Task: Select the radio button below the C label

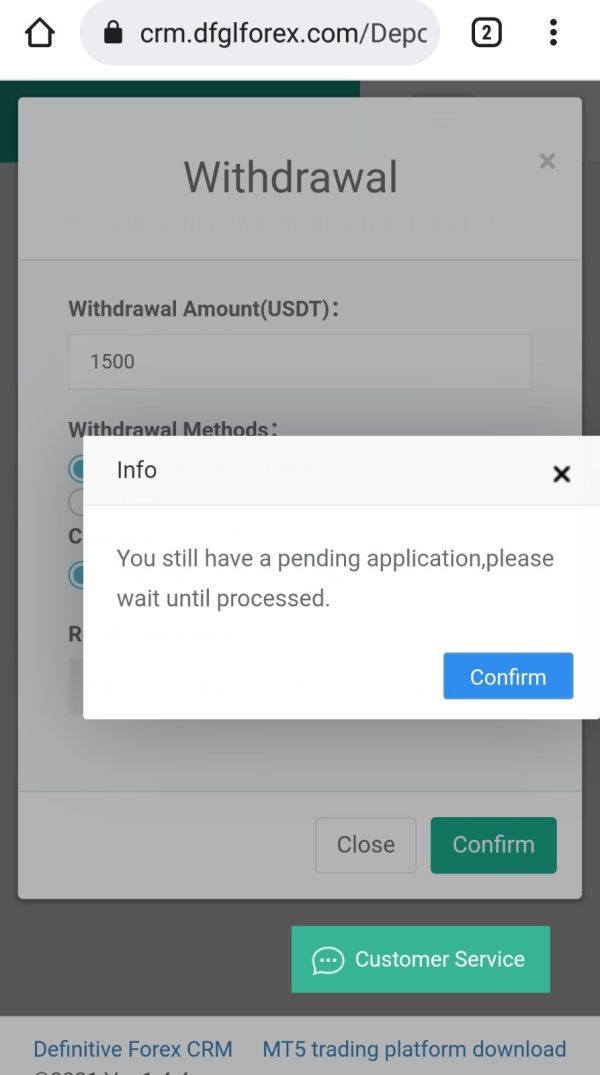Action: (x=76, y=575)
